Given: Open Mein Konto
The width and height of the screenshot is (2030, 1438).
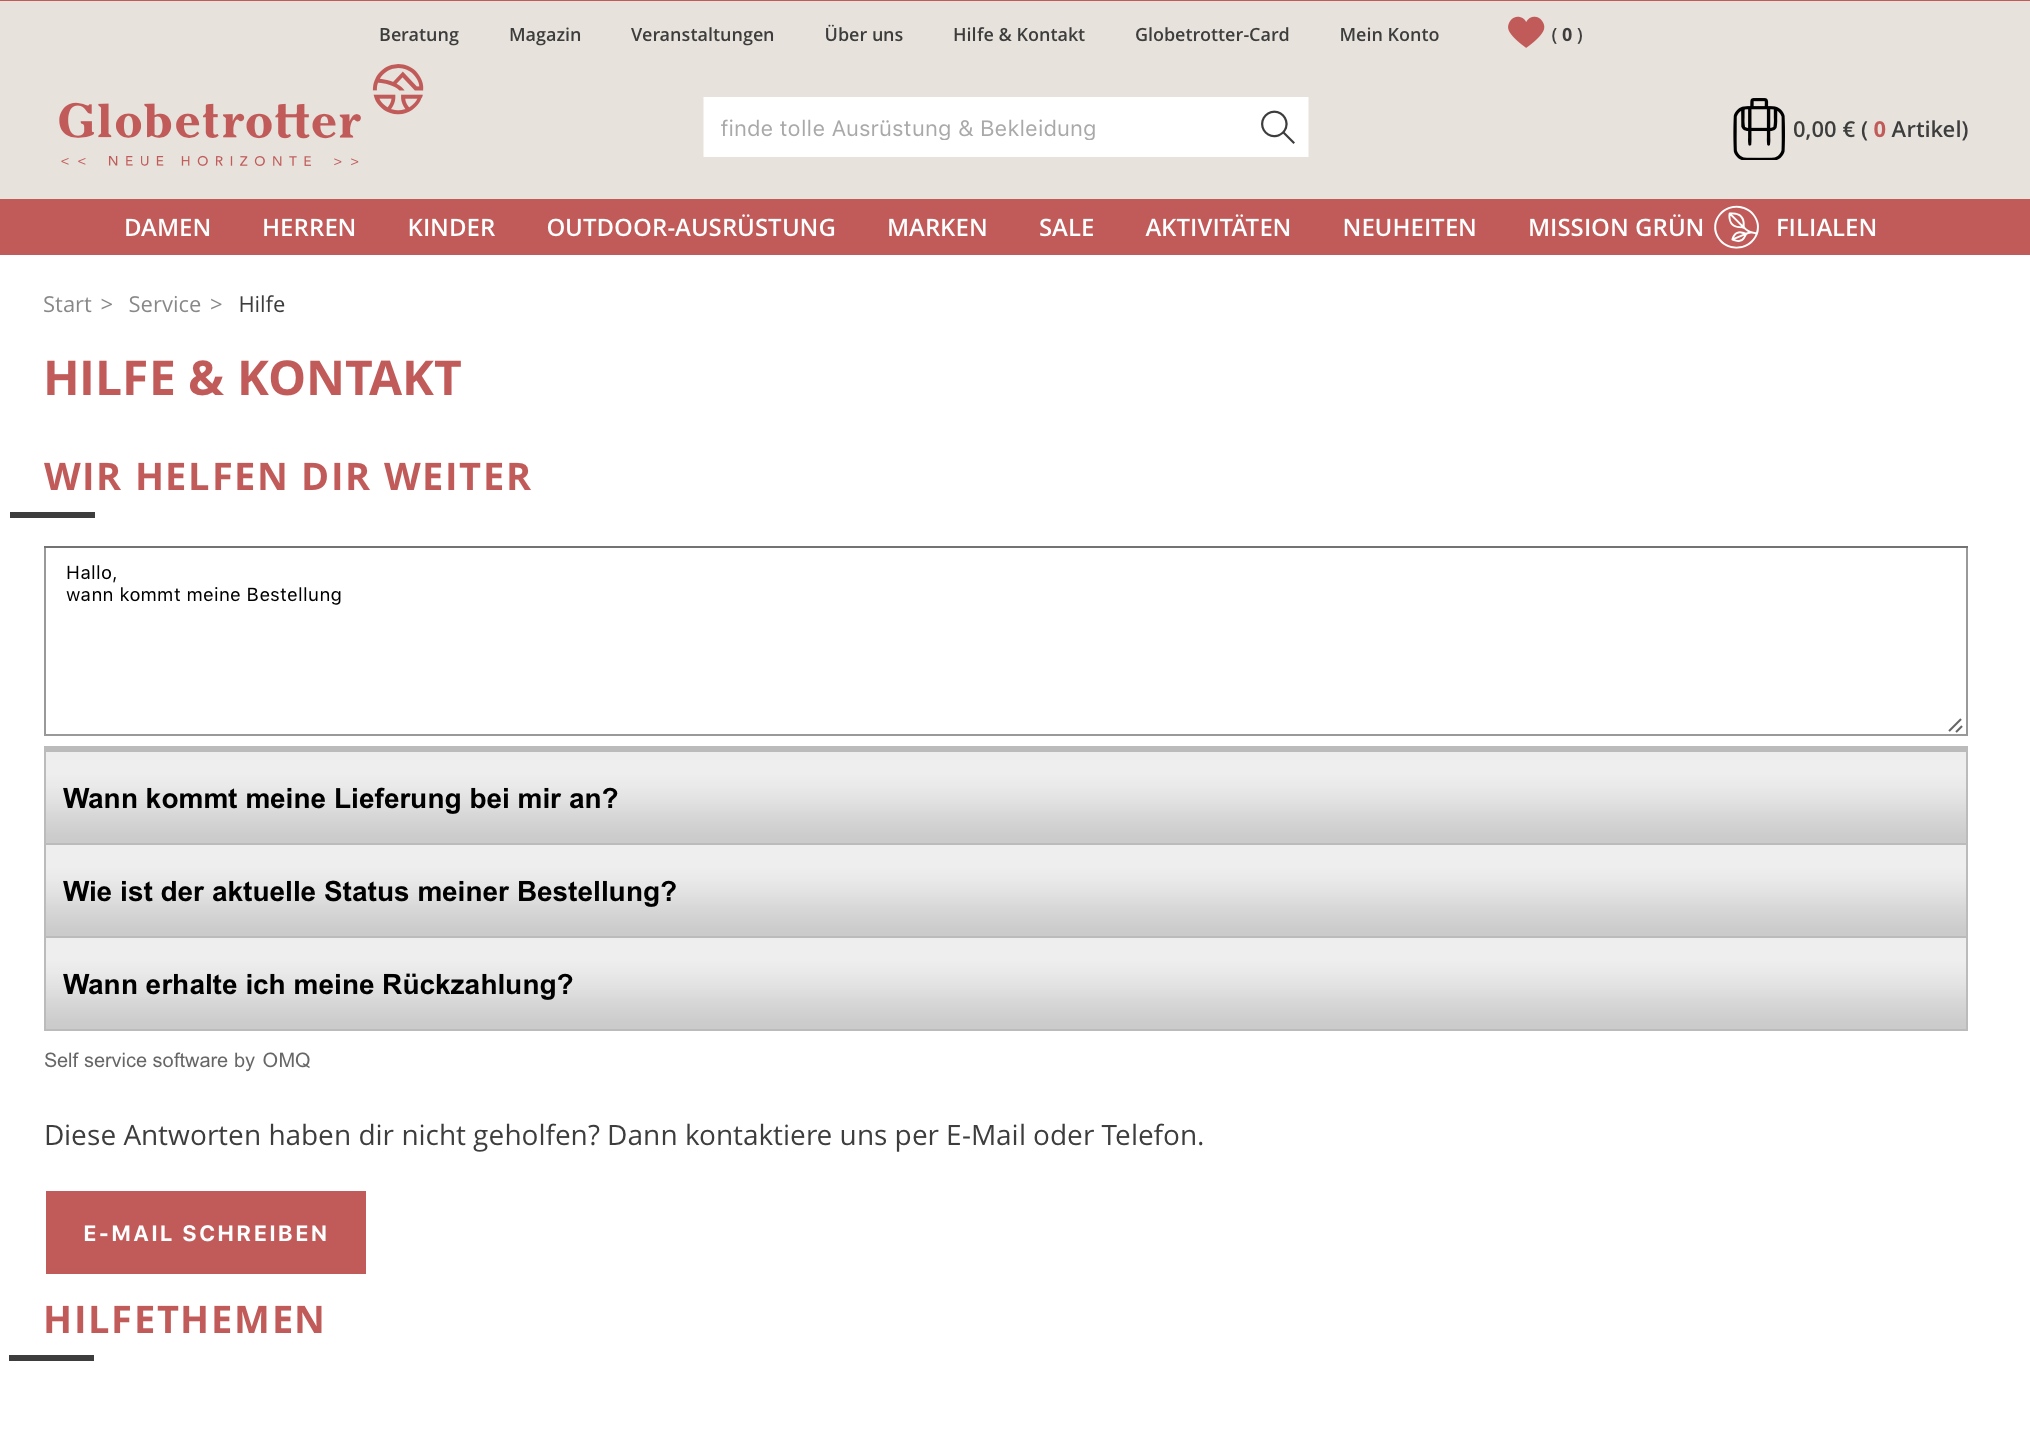Looking at the screenshot, I should (x=1389, y=35).
